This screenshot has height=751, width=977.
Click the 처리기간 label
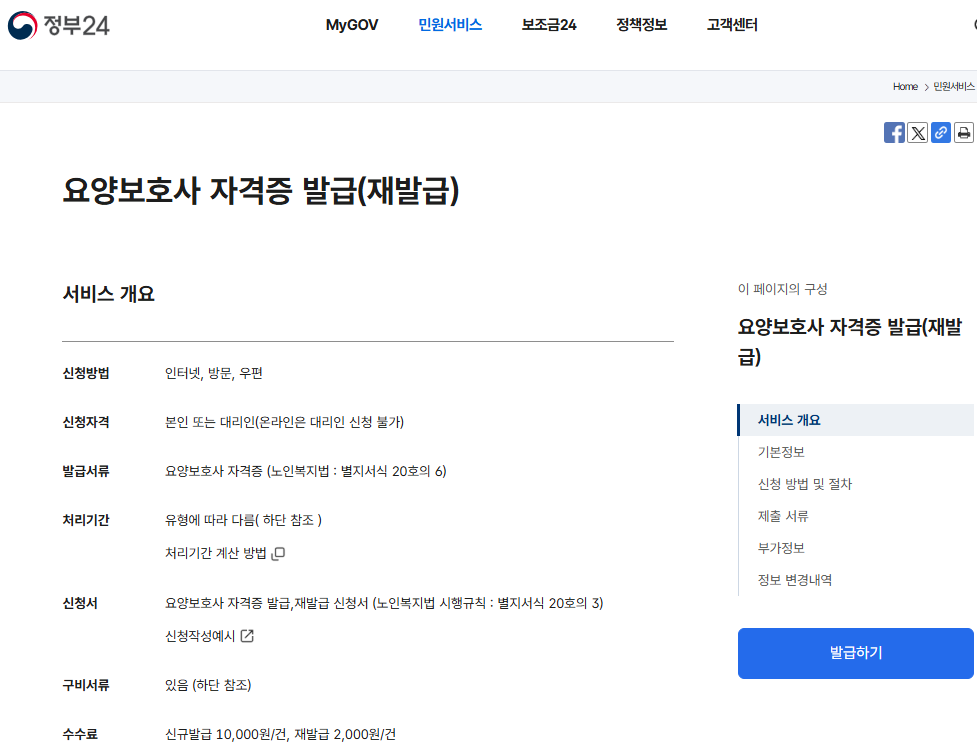coord(86,520)
